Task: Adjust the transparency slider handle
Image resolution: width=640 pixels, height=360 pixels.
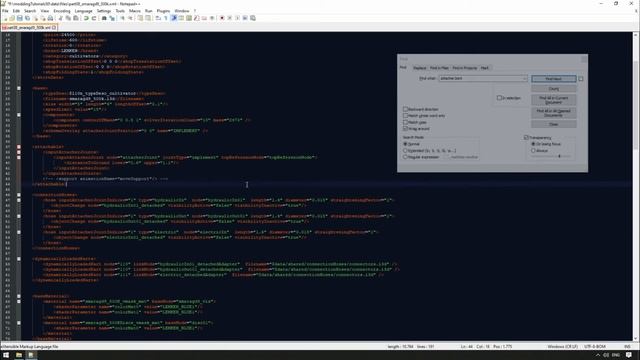Action: tap(559, 156)
